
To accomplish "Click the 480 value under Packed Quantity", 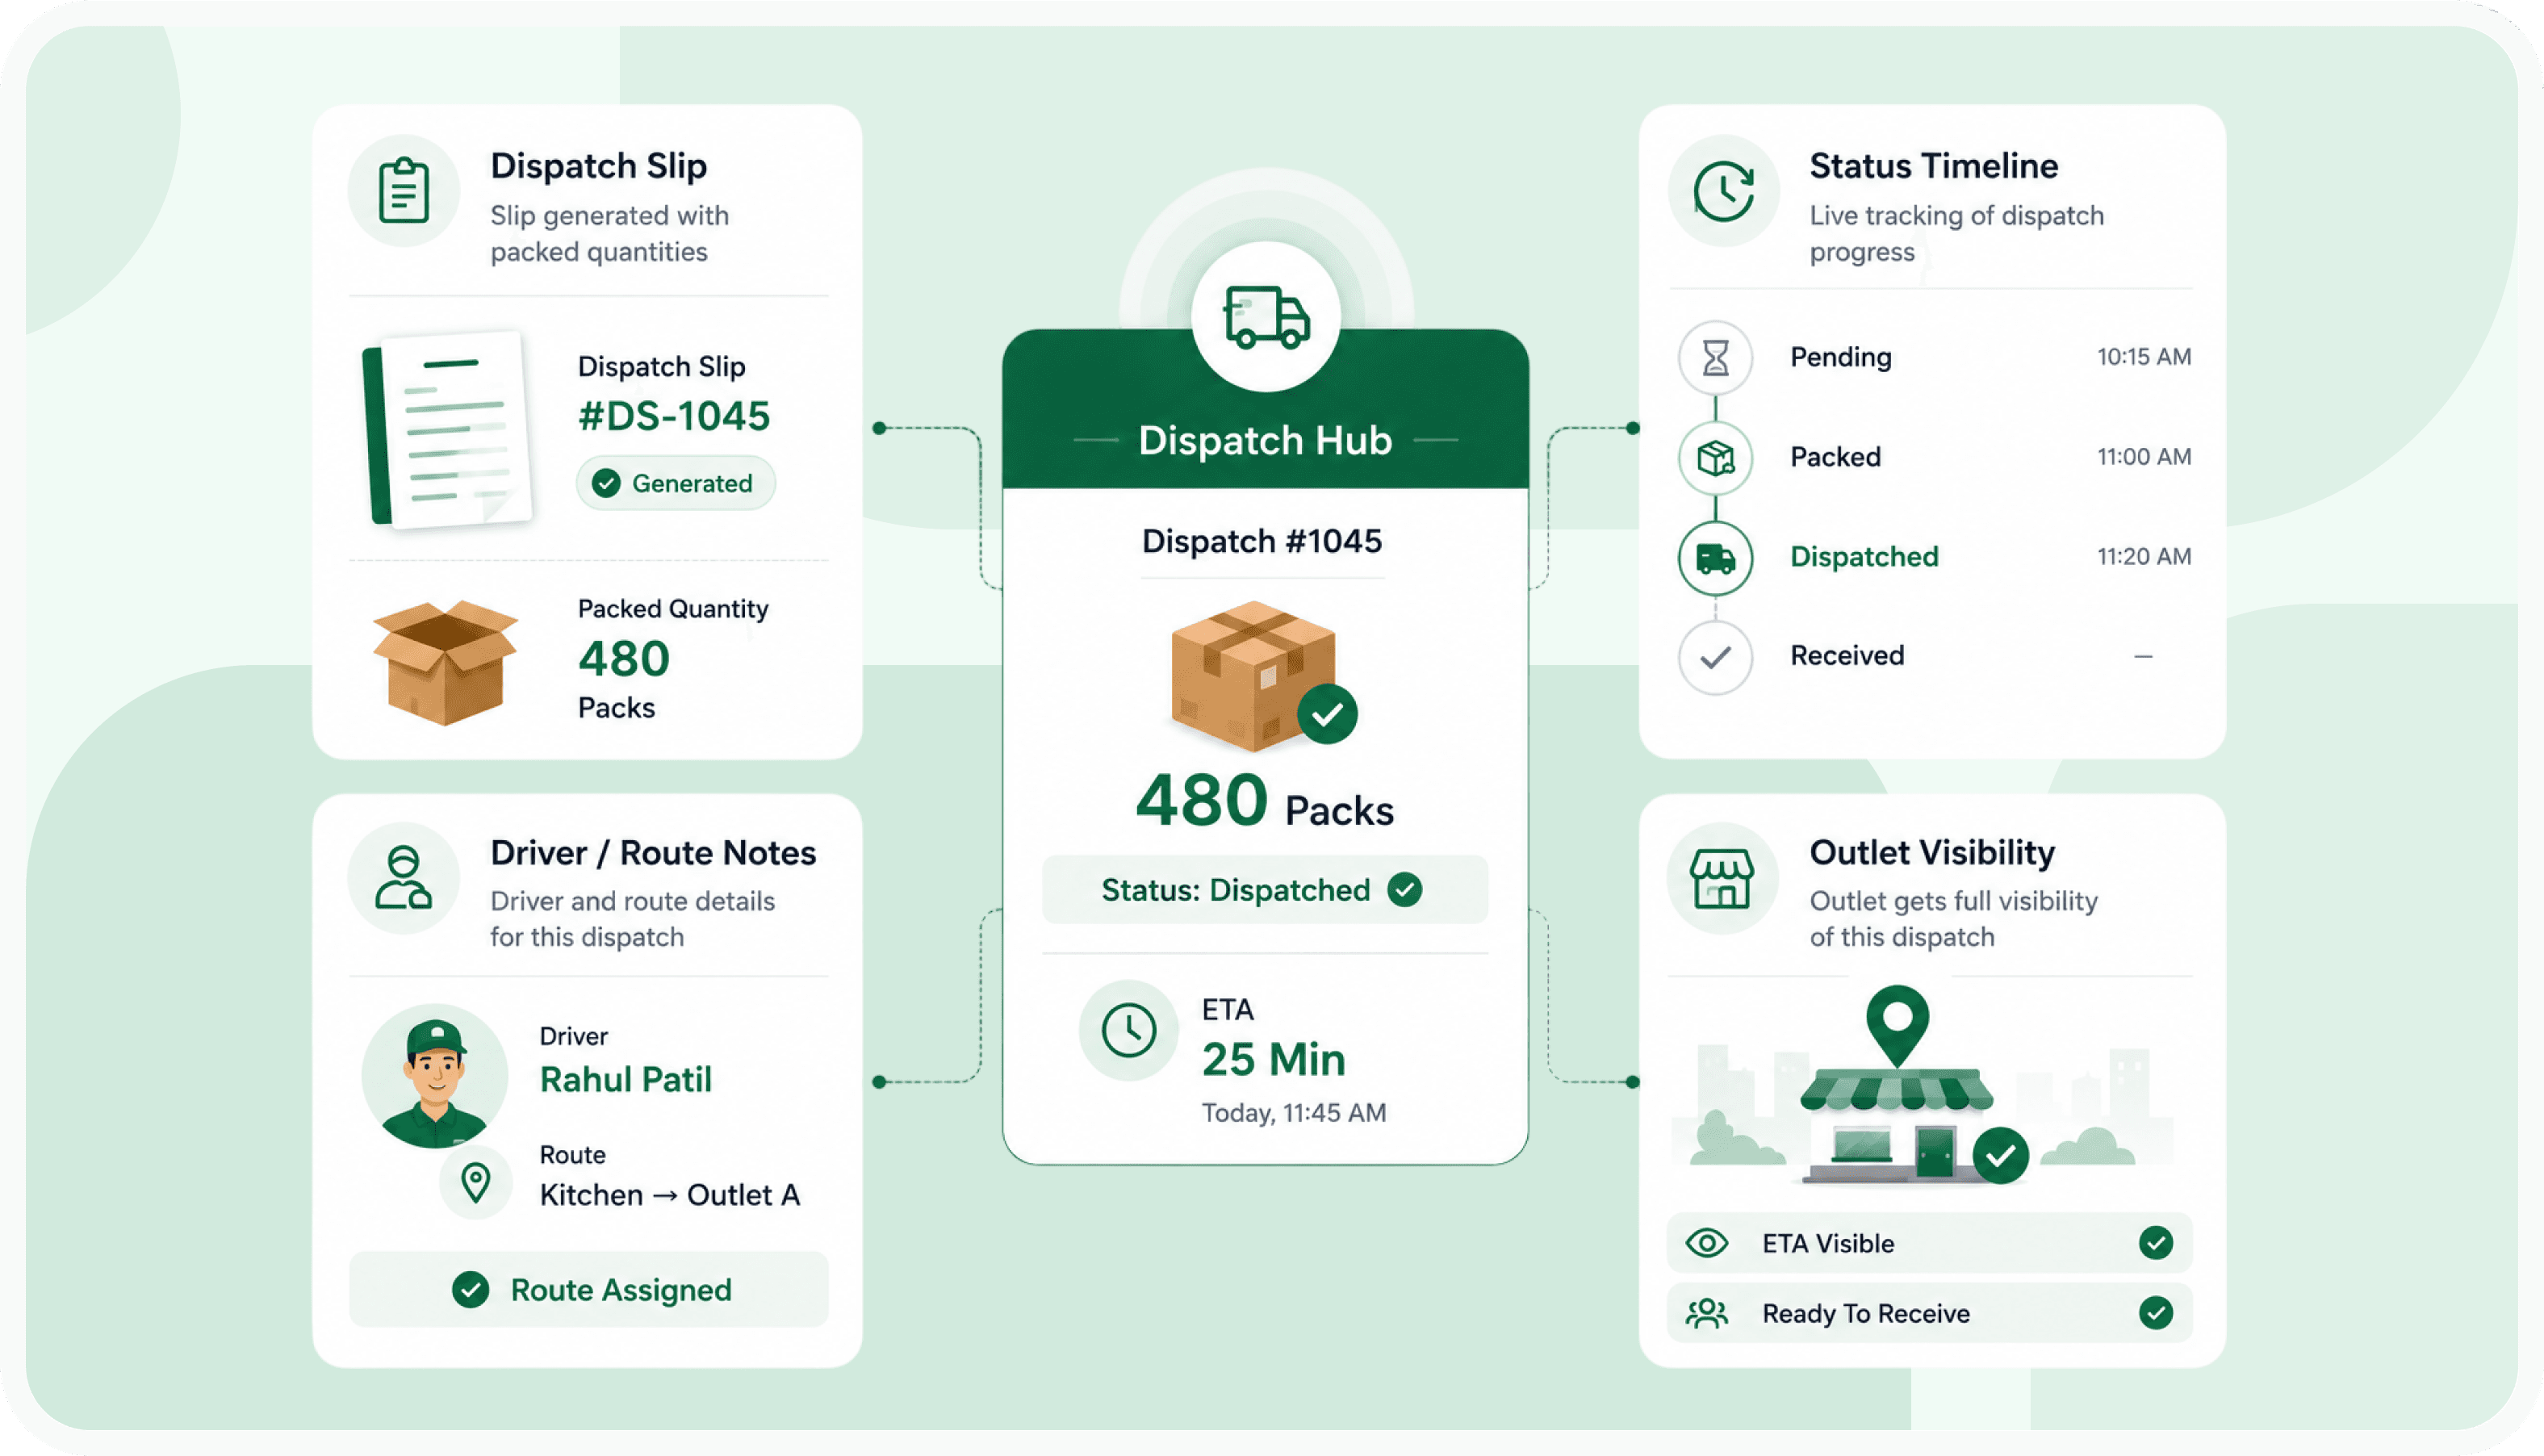I will pos(624,659).
